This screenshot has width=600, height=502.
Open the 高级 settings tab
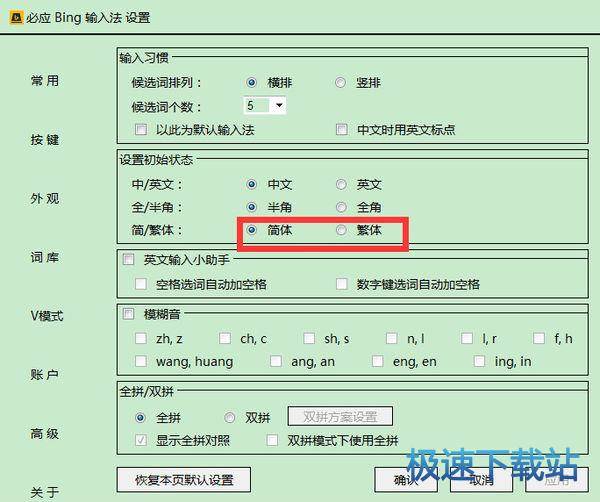click(45, 434)
